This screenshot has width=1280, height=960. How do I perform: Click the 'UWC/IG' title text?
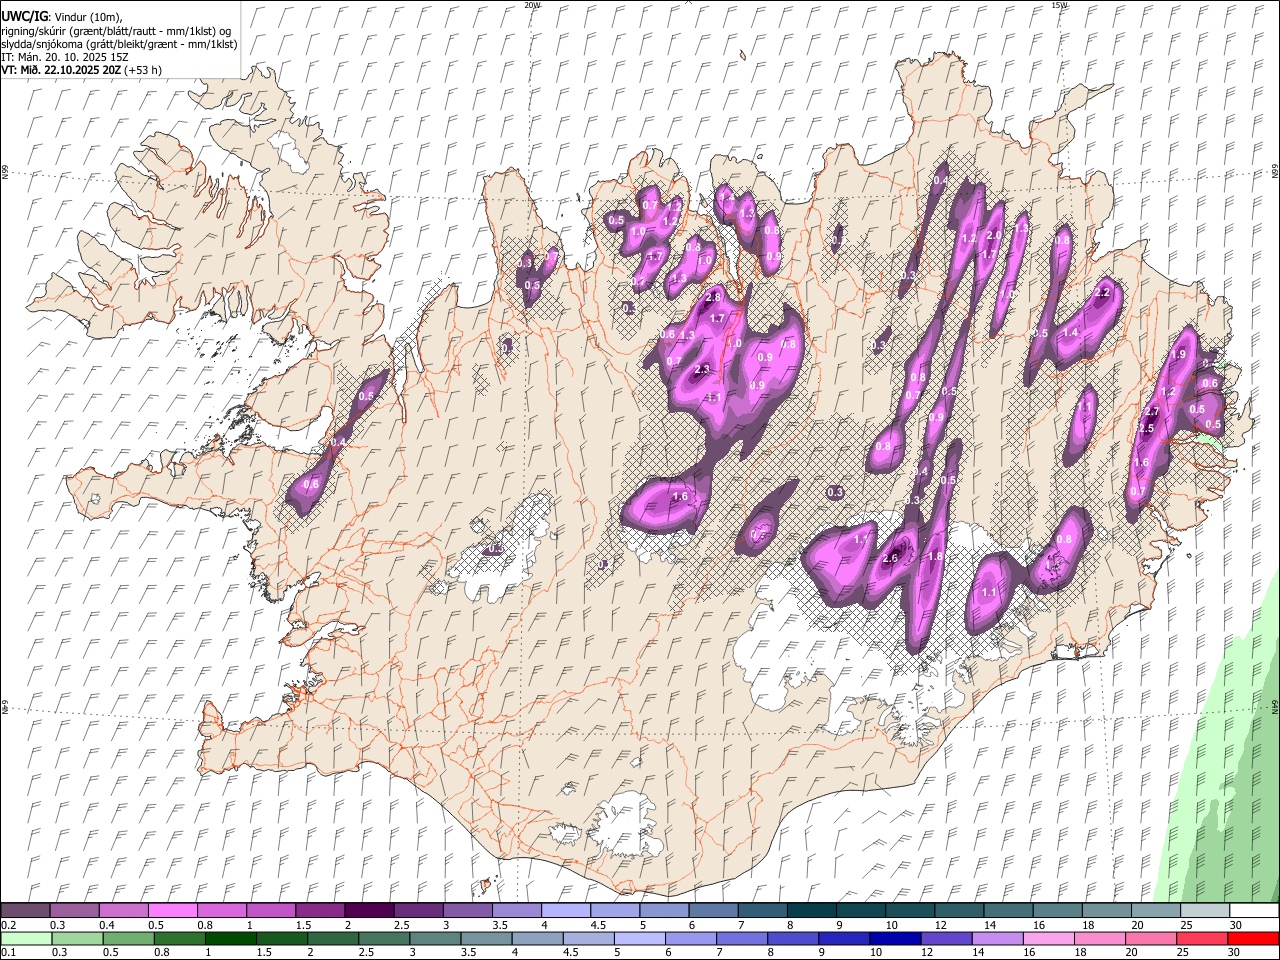tap(24, 16)
